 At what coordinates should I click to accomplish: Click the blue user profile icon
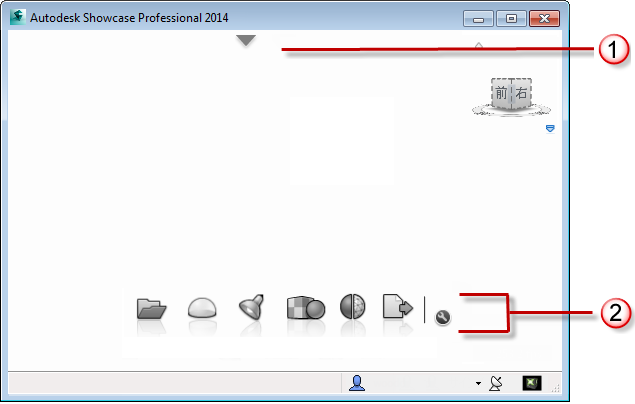(357, 383)
